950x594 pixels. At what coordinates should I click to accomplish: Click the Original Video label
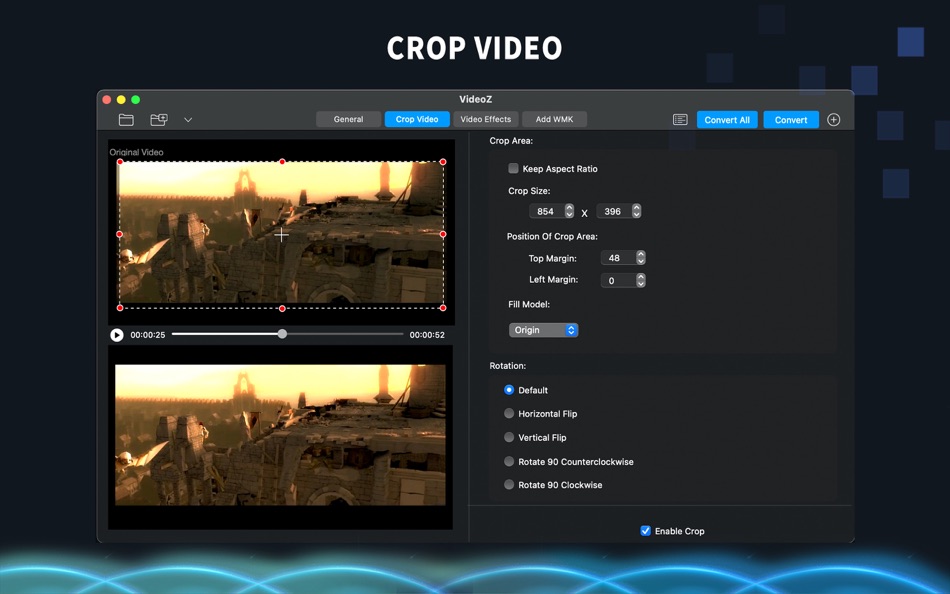[x=136, y=152]
